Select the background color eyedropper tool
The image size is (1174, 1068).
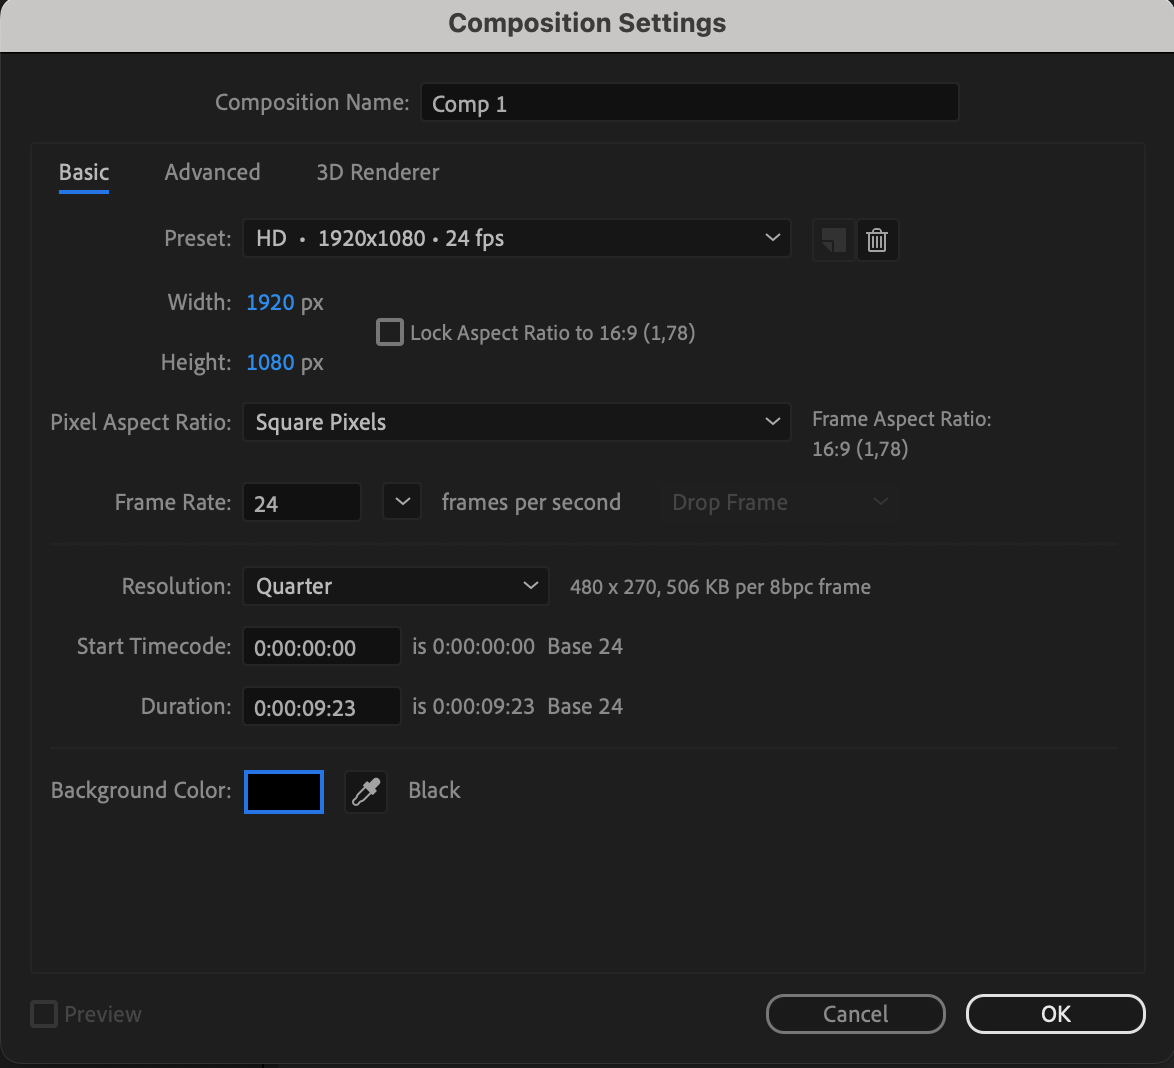[365, 792]
